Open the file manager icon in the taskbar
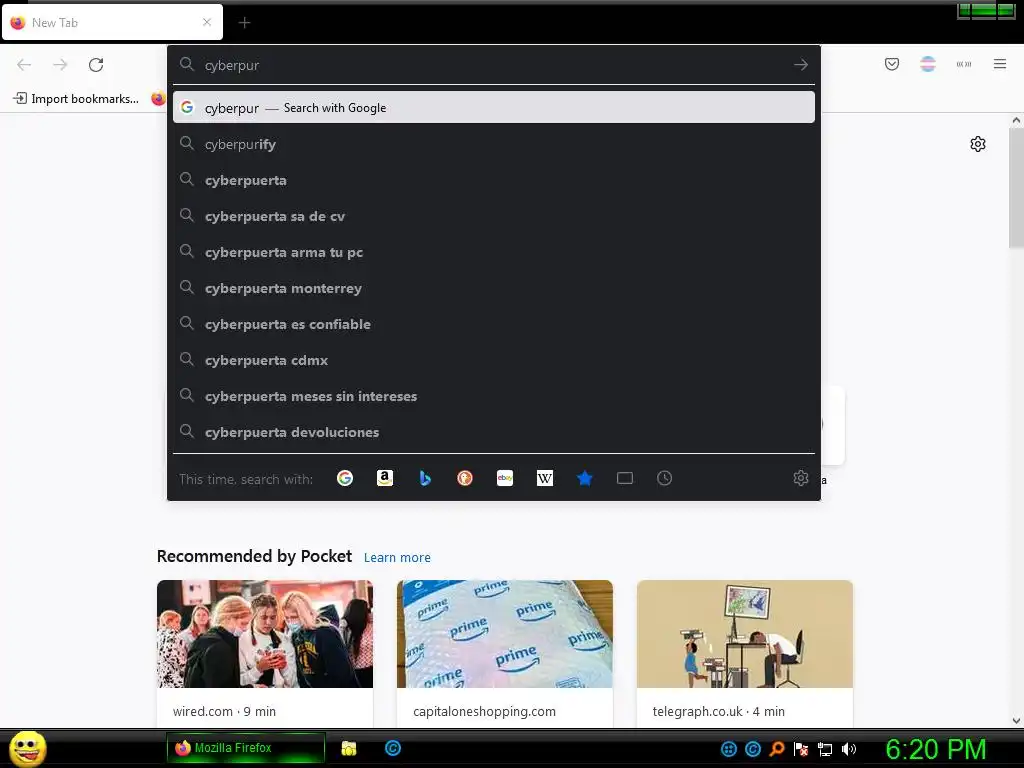The height and width of the screenshot is (768, 1024). pos(349,748)
